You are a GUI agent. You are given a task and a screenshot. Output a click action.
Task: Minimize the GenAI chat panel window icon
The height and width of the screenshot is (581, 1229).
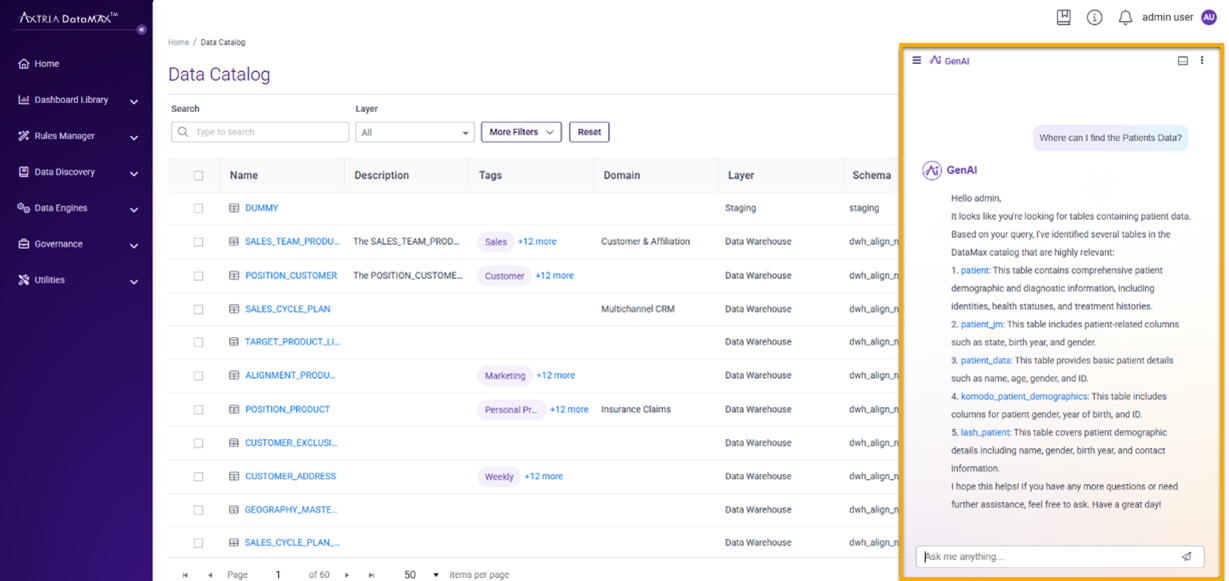(1183, 61)
